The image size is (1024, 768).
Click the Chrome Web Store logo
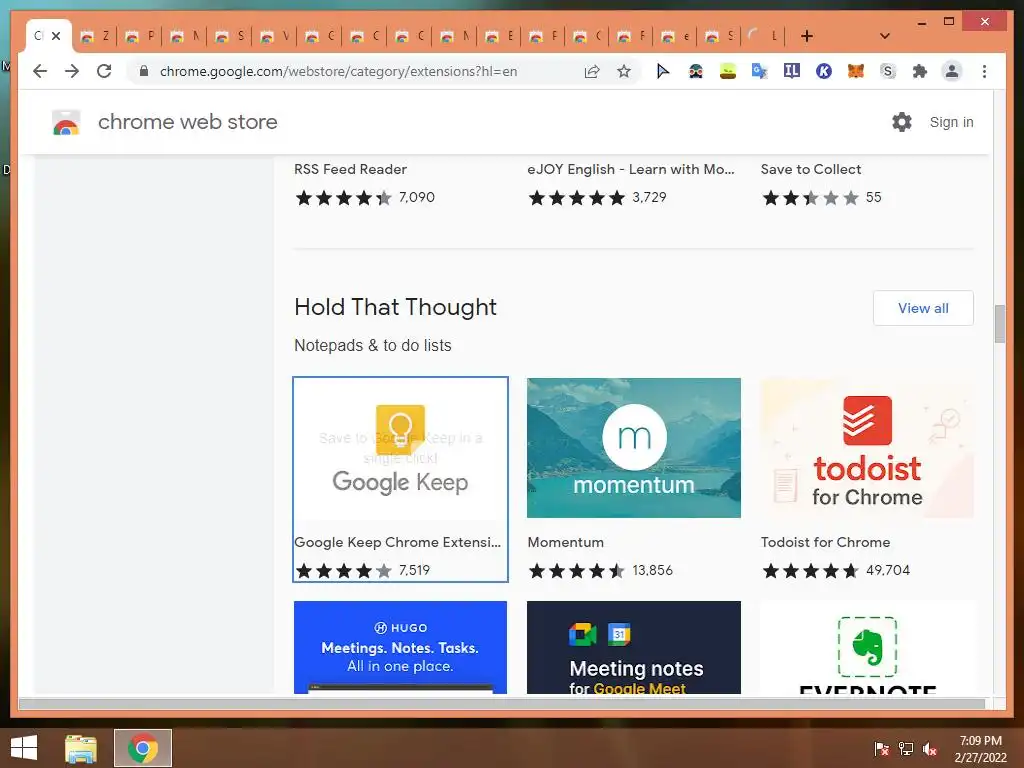tap(66, 122)
